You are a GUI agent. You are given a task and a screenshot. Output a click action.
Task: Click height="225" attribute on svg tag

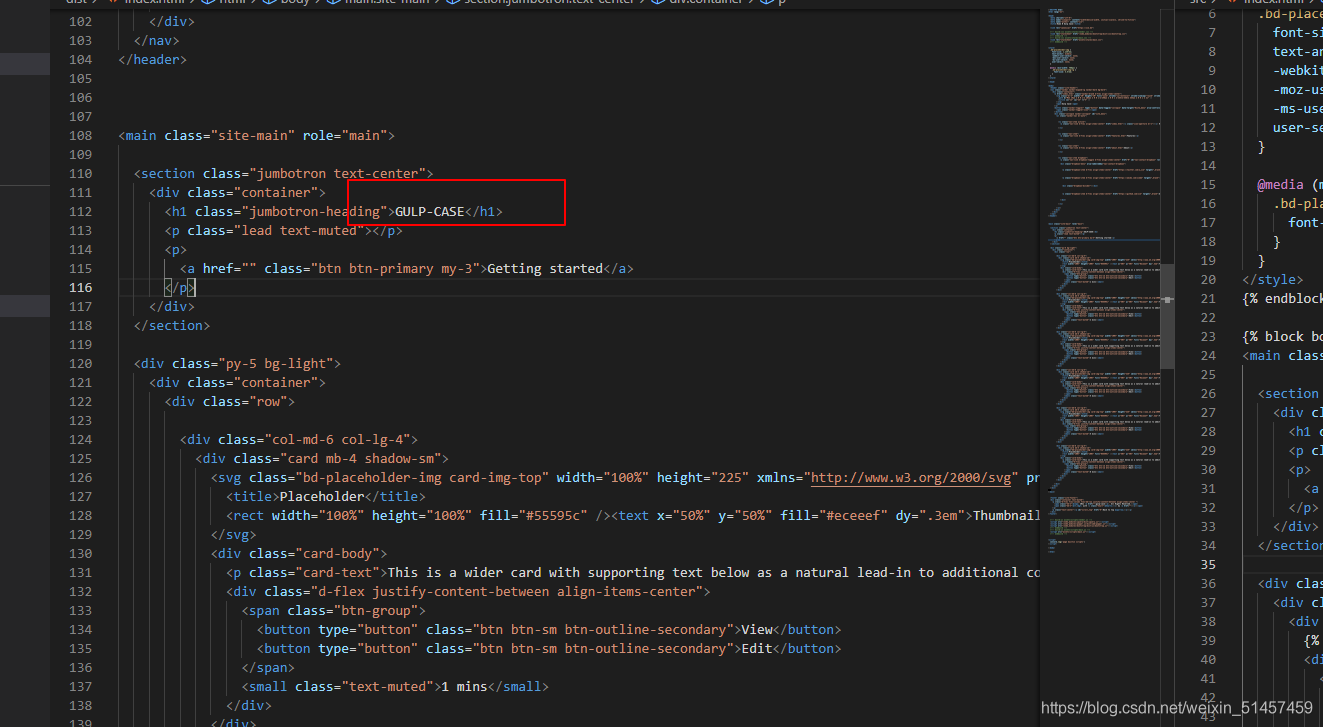pos(703,478)
